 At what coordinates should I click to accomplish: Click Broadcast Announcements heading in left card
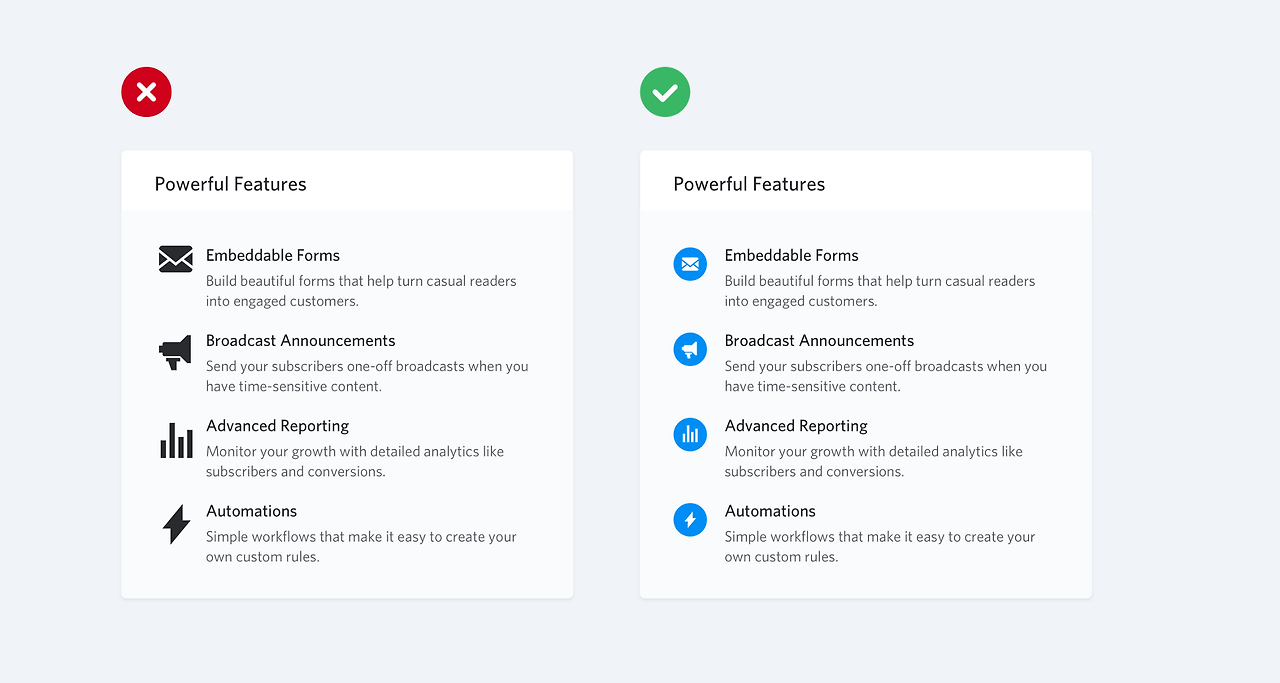coord(300,340)
